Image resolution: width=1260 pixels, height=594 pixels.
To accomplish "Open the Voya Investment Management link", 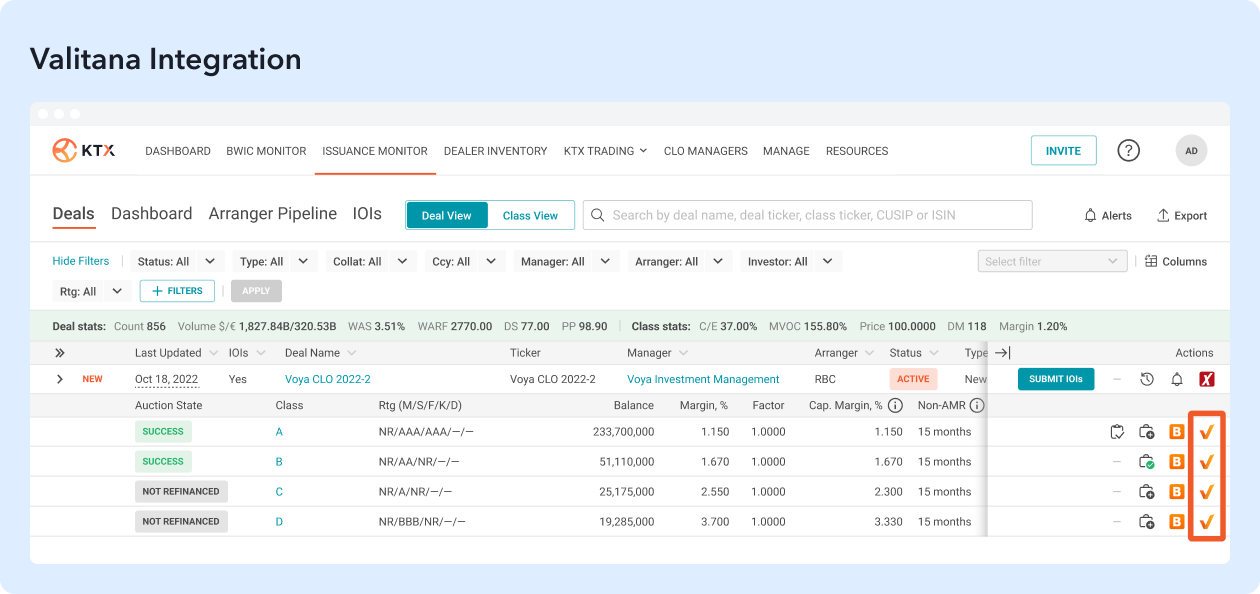I will [x=703, y=380].
